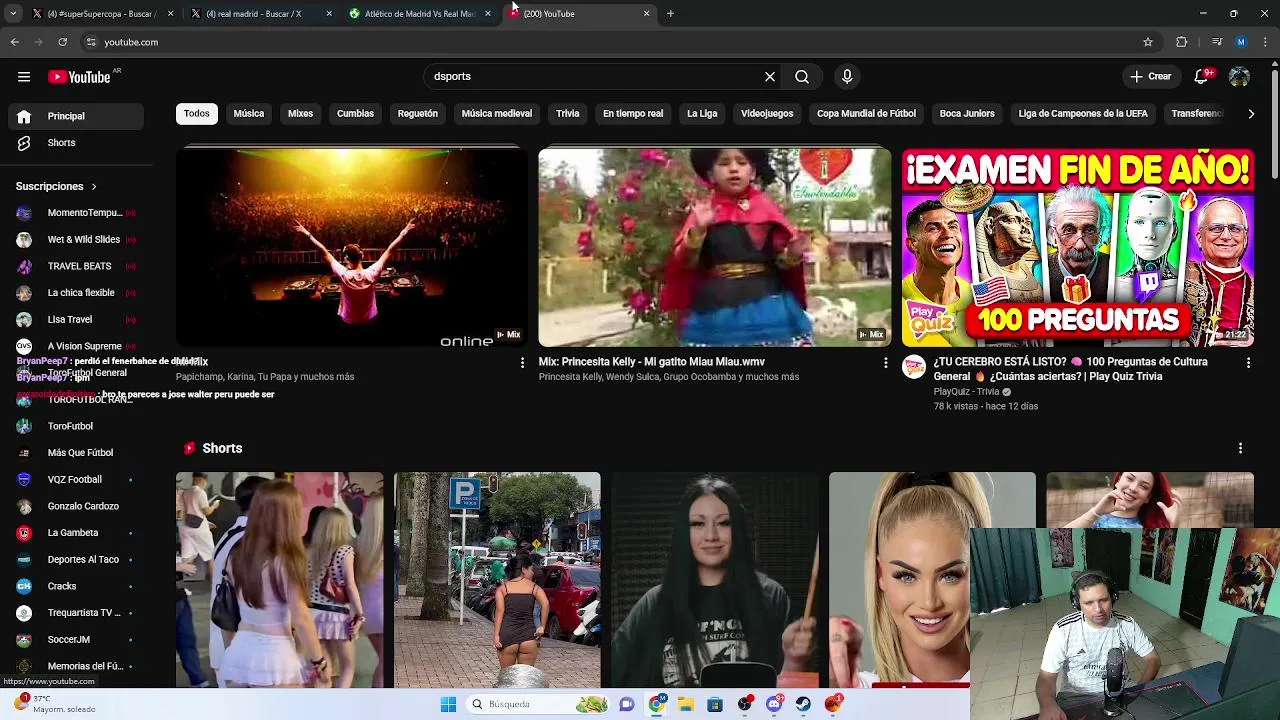Open the Cracks channel
Image resolution: width=1280 pixels, height=720 pixels.
pos(76,586)
